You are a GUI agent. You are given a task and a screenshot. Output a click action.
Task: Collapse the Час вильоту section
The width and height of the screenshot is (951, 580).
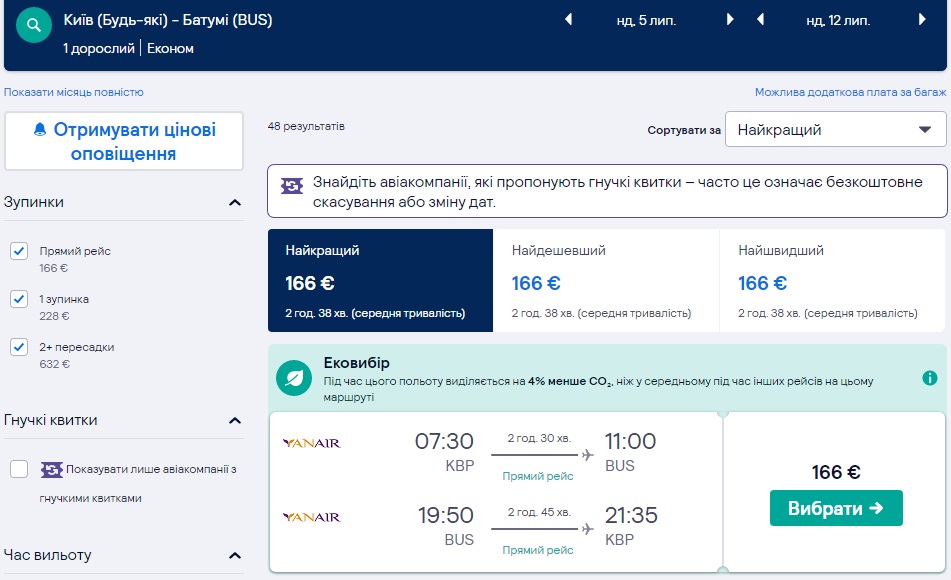235,556
